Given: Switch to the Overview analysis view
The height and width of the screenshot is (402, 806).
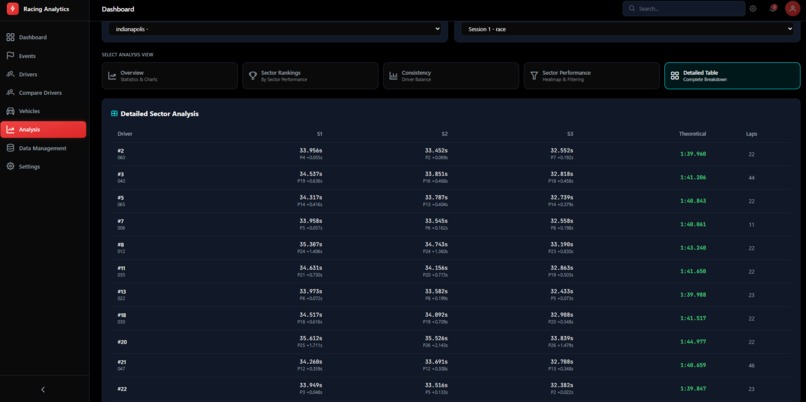Looking at the screenshot, I should click(x=170, y=76).
